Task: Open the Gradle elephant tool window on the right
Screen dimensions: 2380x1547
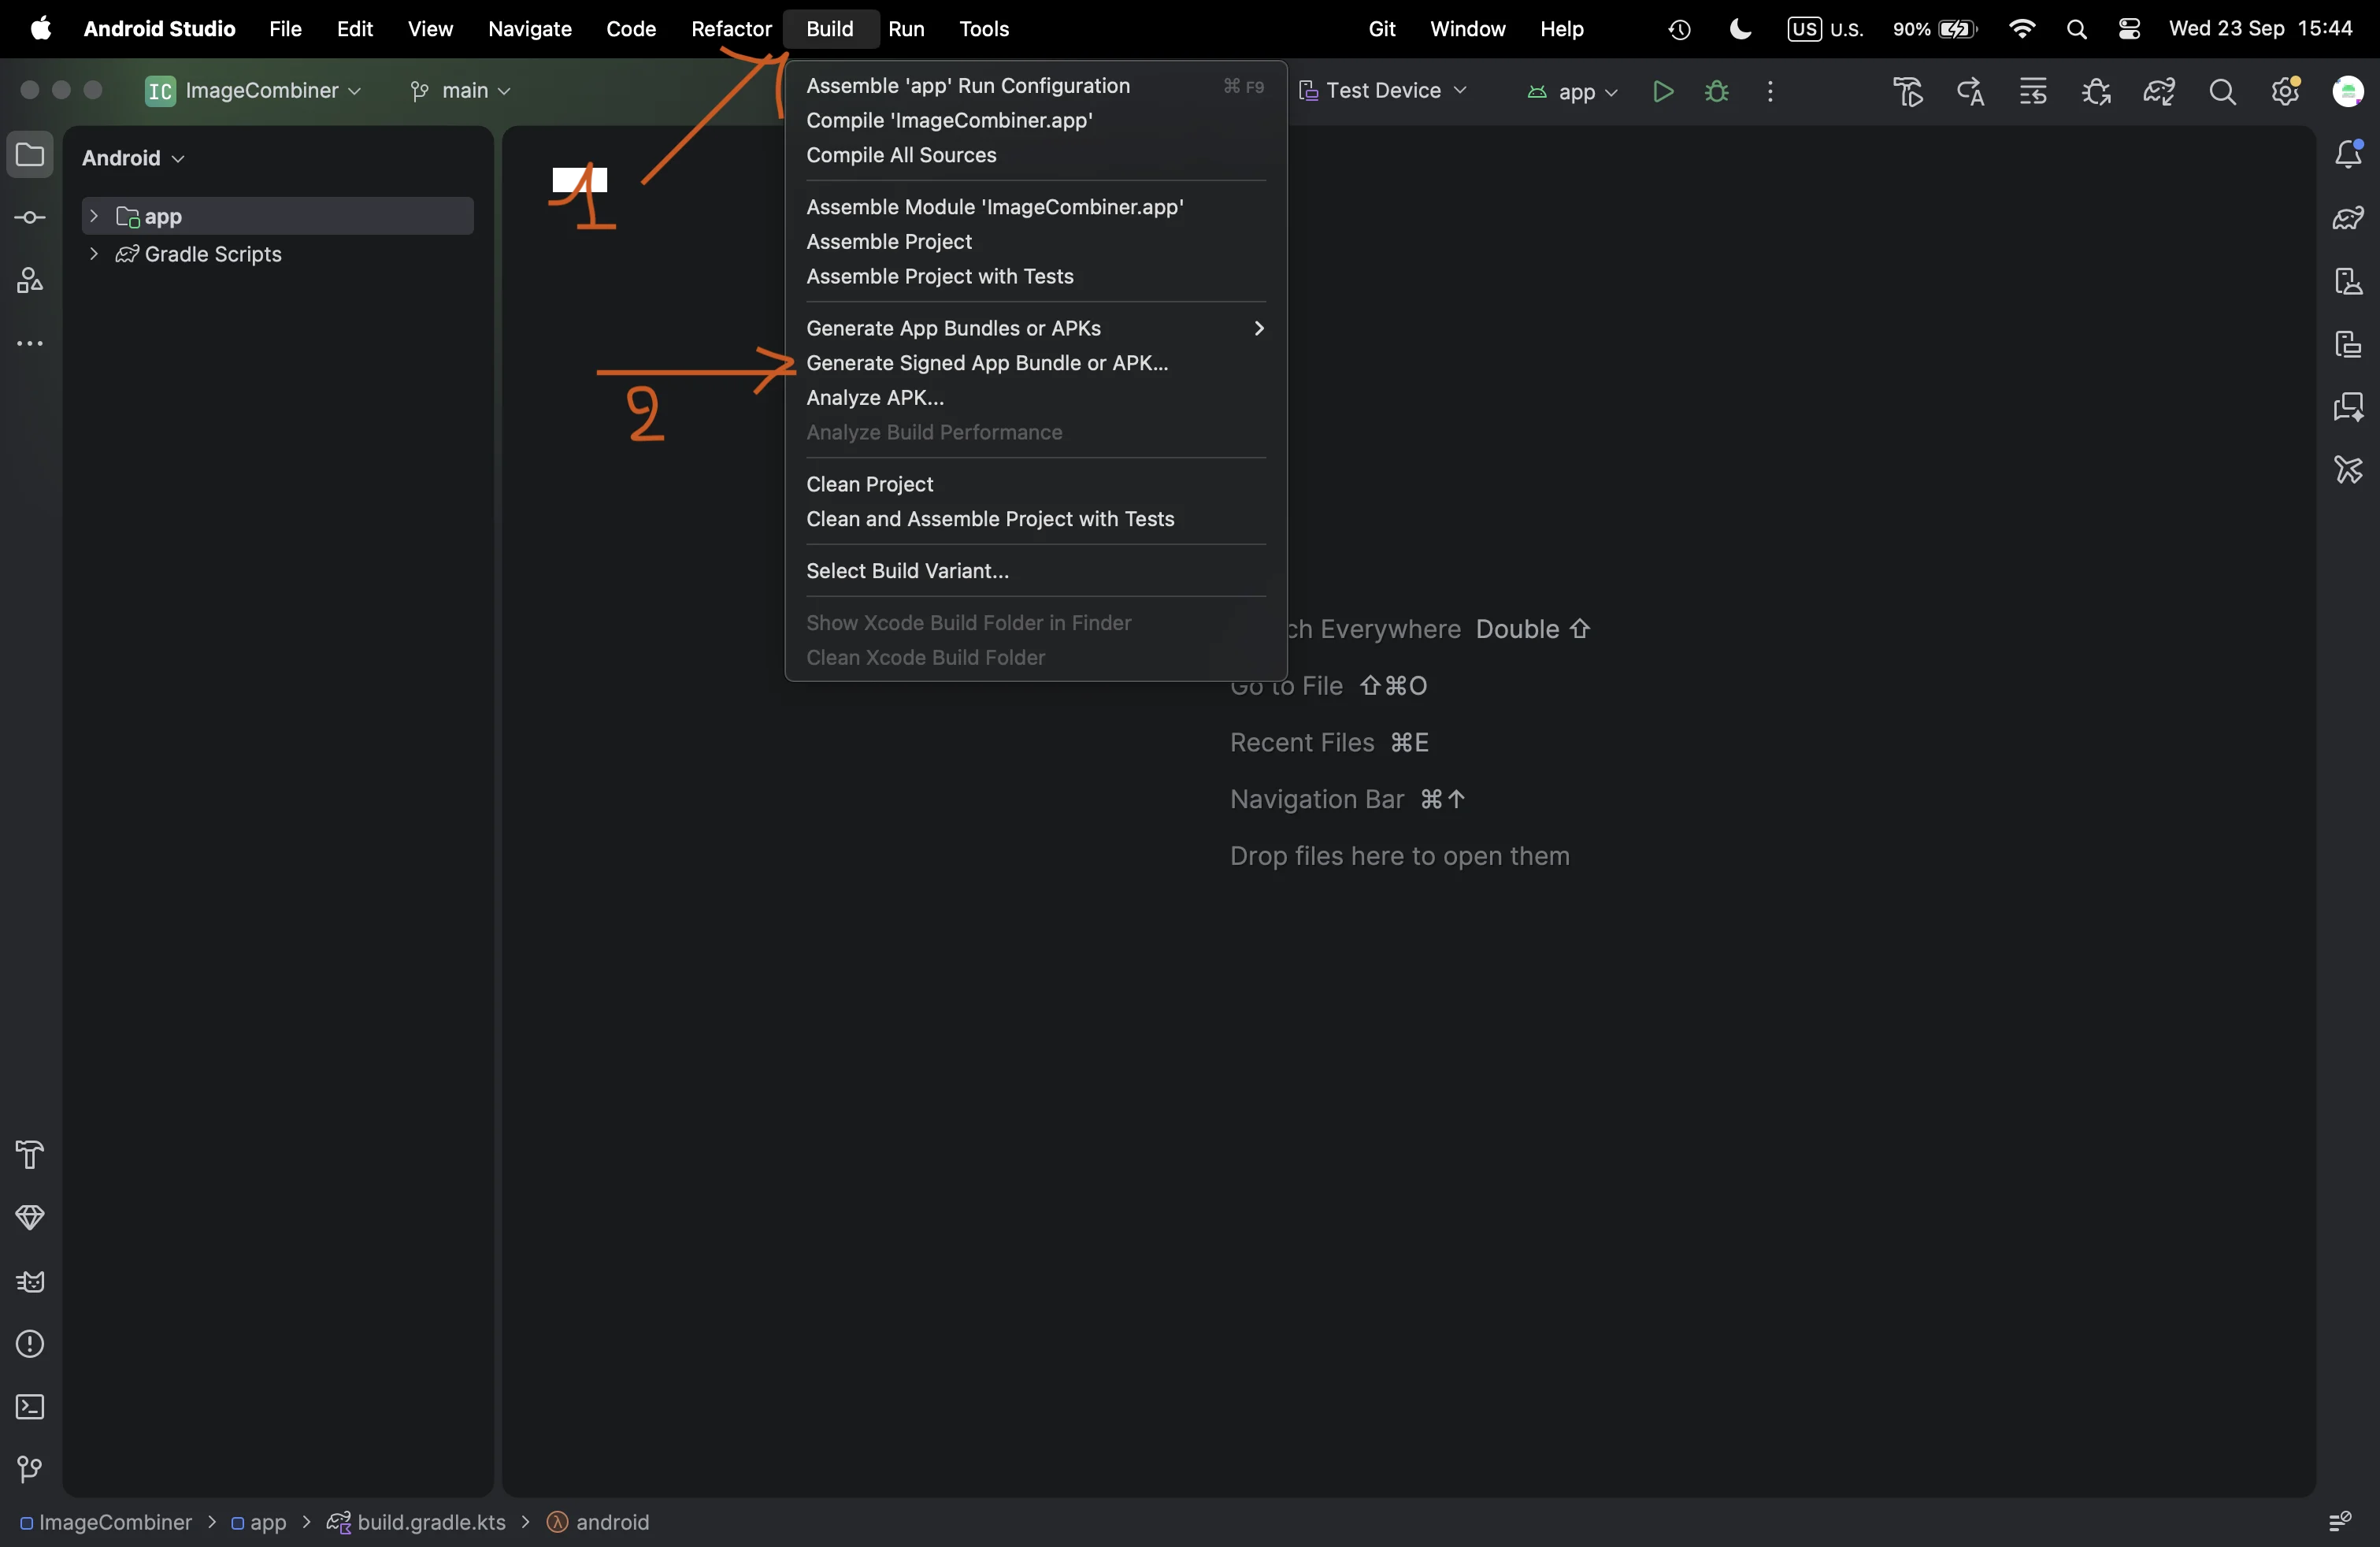Action: point(2348,218)
